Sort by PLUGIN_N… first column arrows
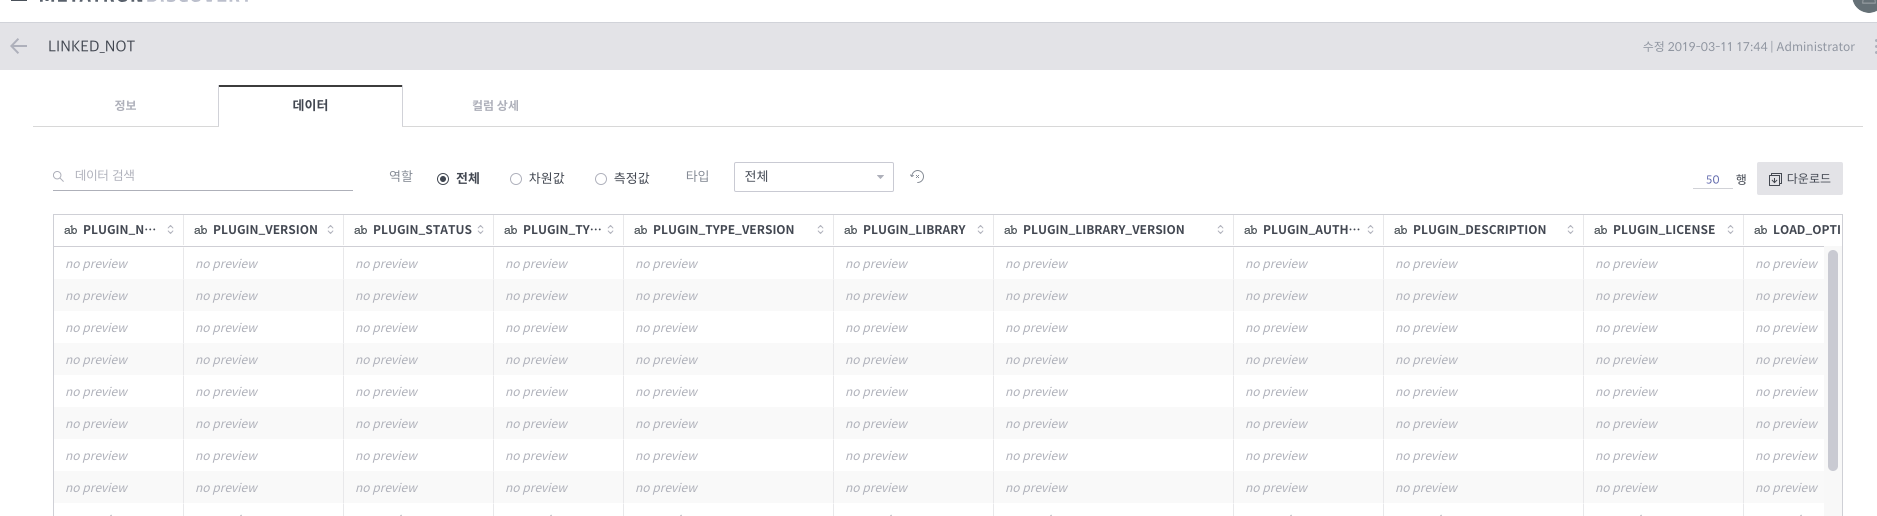This screenshot has width=1877, height=516. [x=170, y=230]
